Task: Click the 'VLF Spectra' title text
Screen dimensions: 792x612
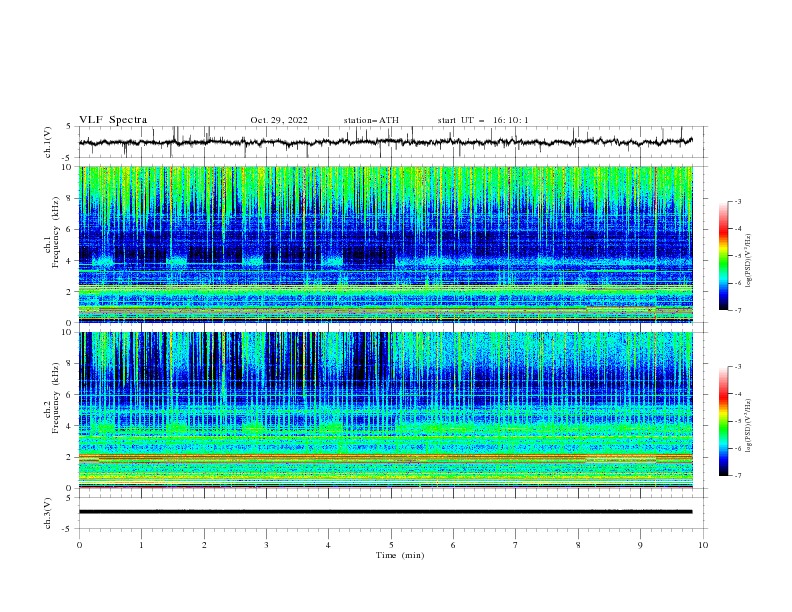Action: pyautogui.click(x=113, y=120)
